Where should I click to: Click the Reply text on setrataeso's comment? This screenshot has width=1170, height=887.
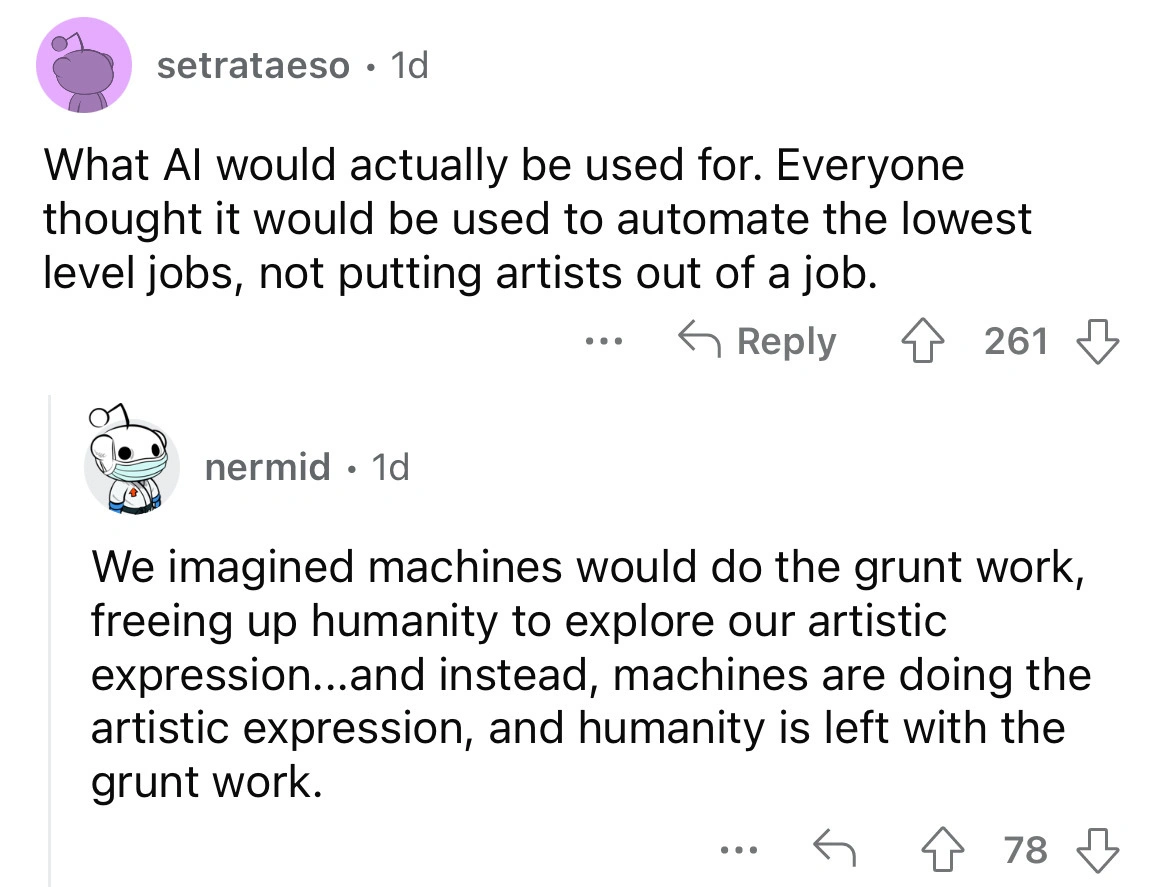click(x=786, y=342)
